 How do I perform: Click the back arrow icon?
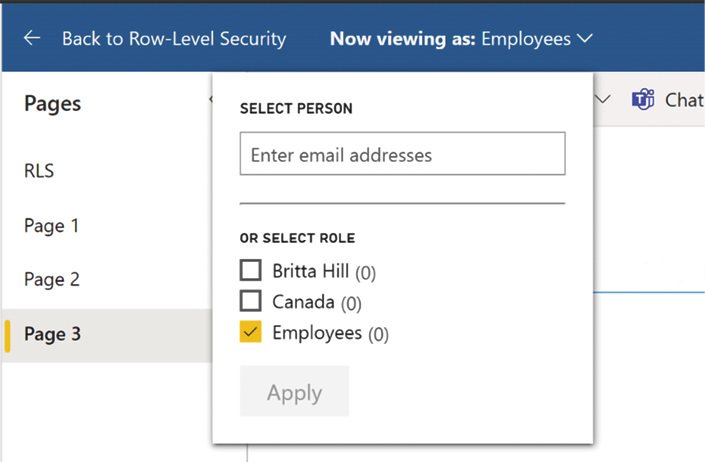pos(32,38)
